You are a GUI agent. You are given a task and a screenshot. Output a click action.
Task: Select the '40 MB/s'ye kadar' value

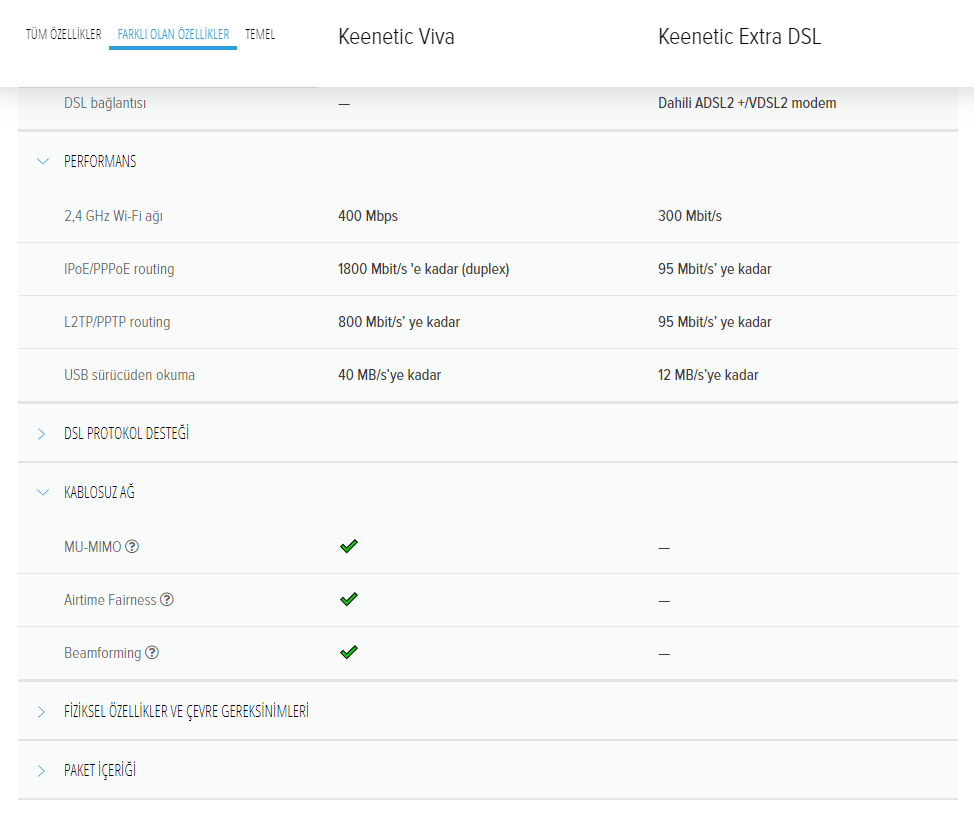point(389,375)
